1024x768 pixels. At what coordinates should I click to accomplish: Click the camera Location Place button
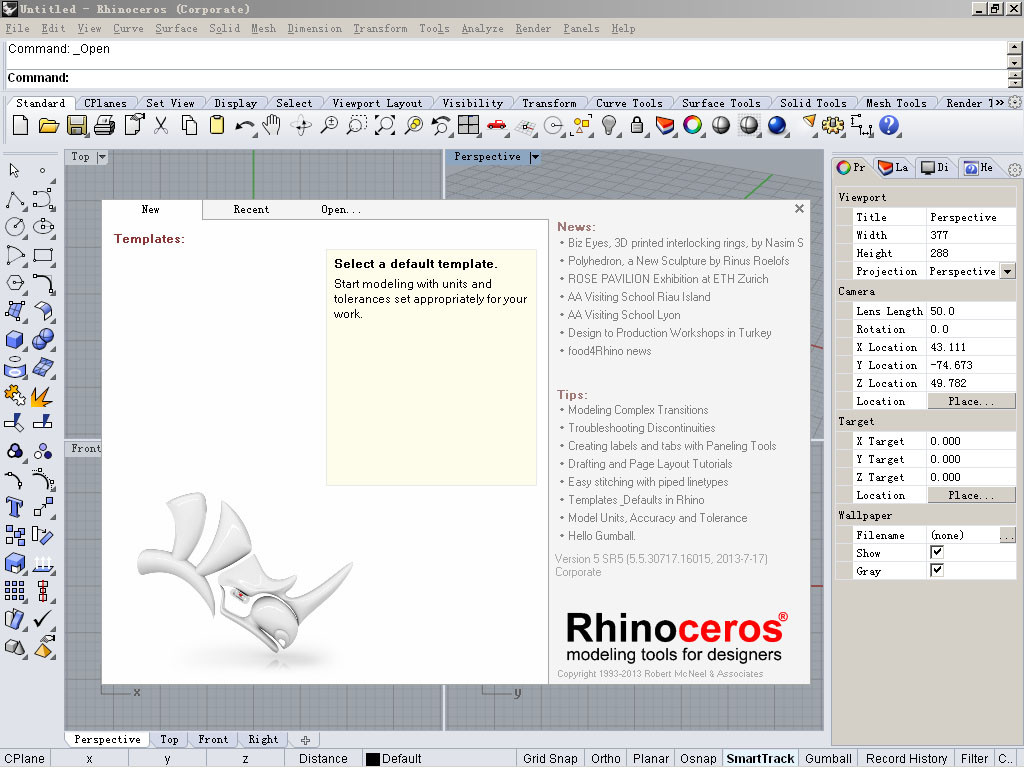(x=971, y=401)
